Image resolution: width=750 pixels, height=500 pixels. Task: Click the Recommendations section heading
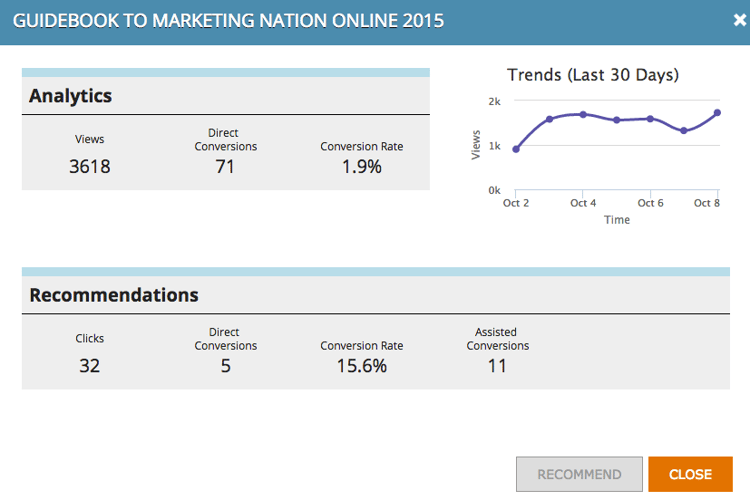point(113,295)
